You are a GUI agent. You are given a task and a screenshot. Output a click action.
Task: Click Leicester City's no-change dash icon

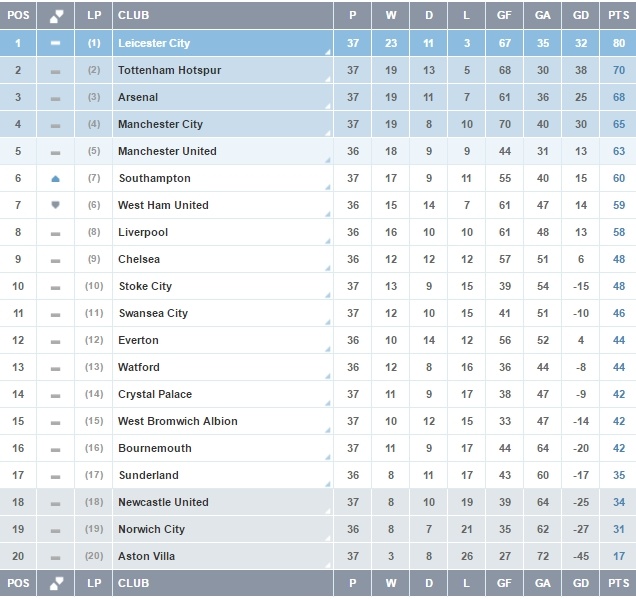point(56,44)
